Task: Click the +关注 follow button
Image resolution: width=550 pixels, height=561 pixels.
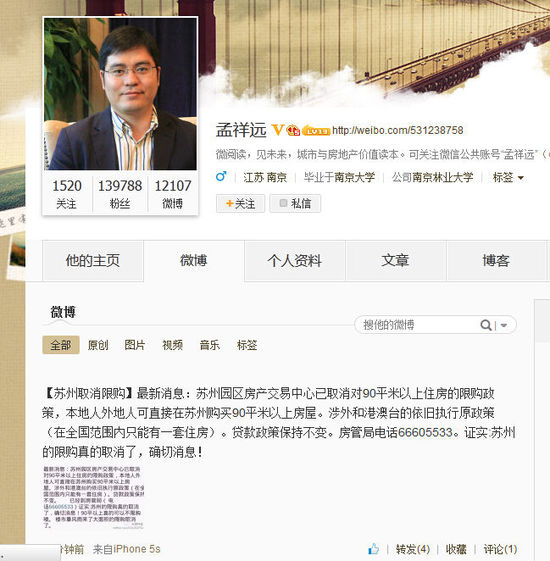Action: click(x=240, y=204)
